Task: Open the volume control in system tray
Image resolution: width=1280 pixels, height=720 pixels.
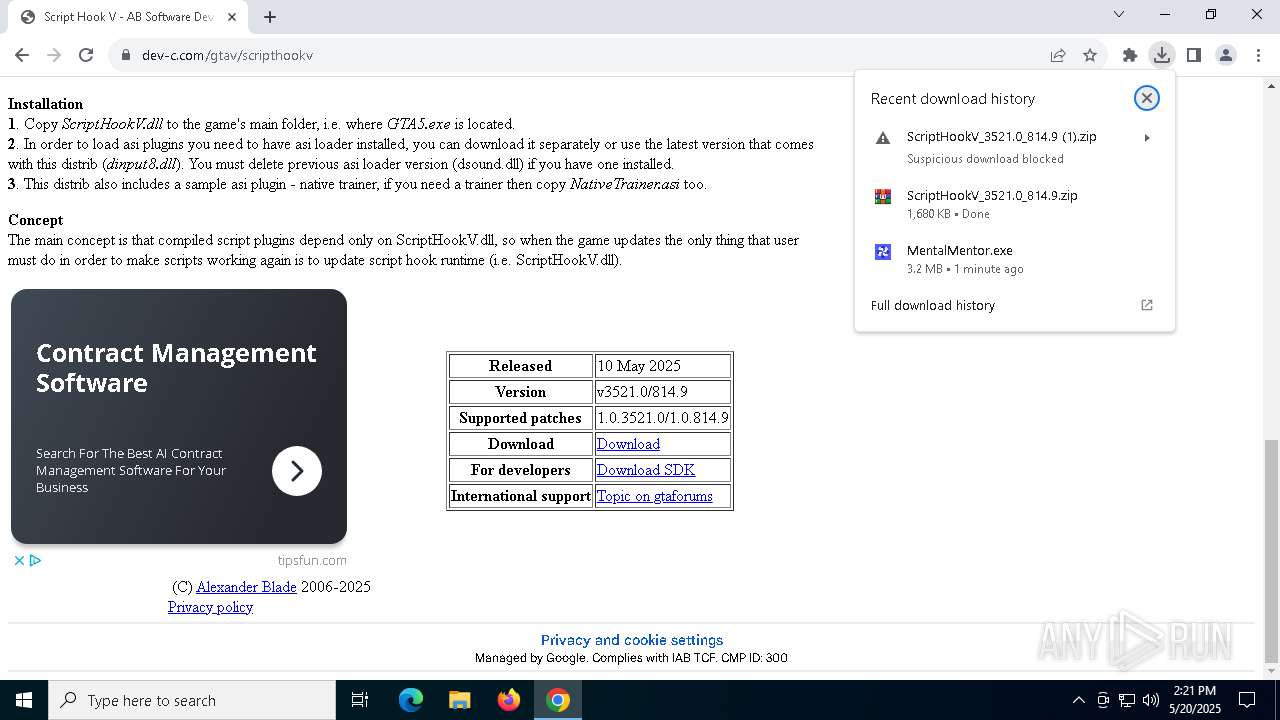Action: (x=1151, y=700)
